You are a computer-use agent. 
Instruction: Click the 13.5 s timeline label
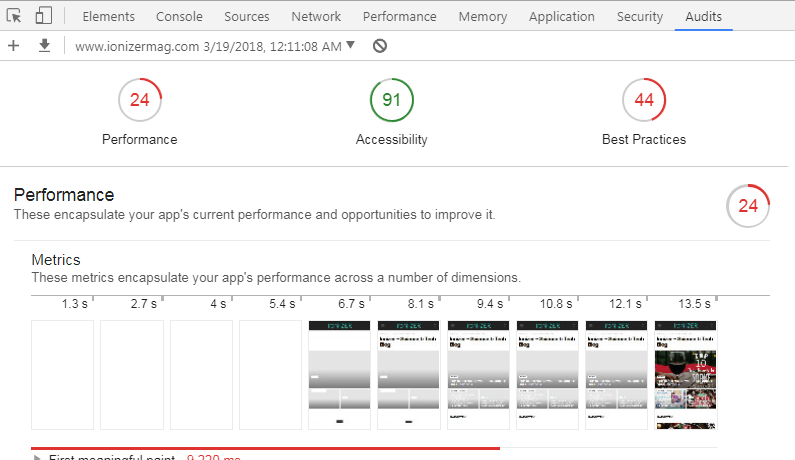694,304
